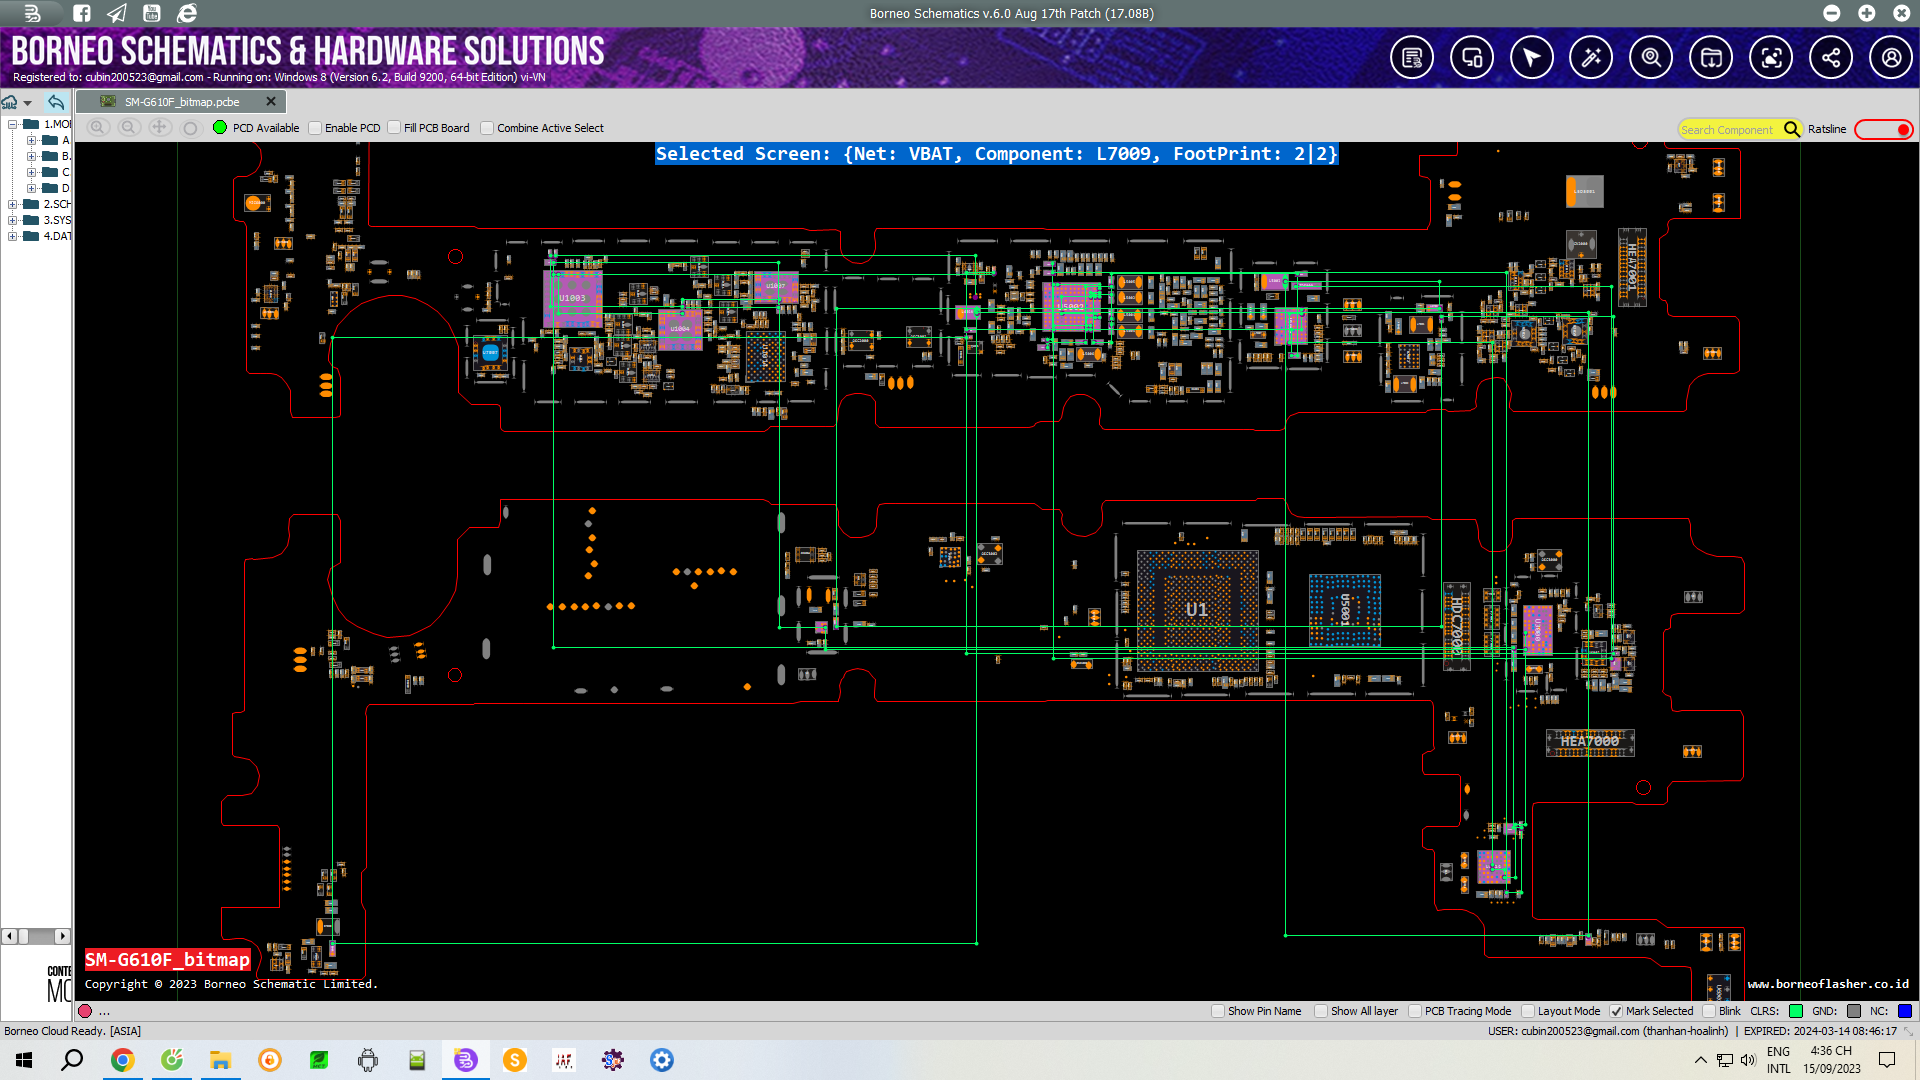Open the user account icon
1920x1080 pixels.
tap(1891, 58)
